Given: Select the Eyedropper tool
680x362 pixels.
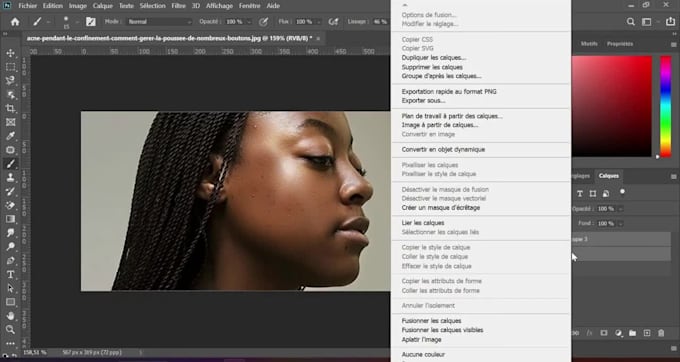Looking at the screenshot, I should coord(10,136).
